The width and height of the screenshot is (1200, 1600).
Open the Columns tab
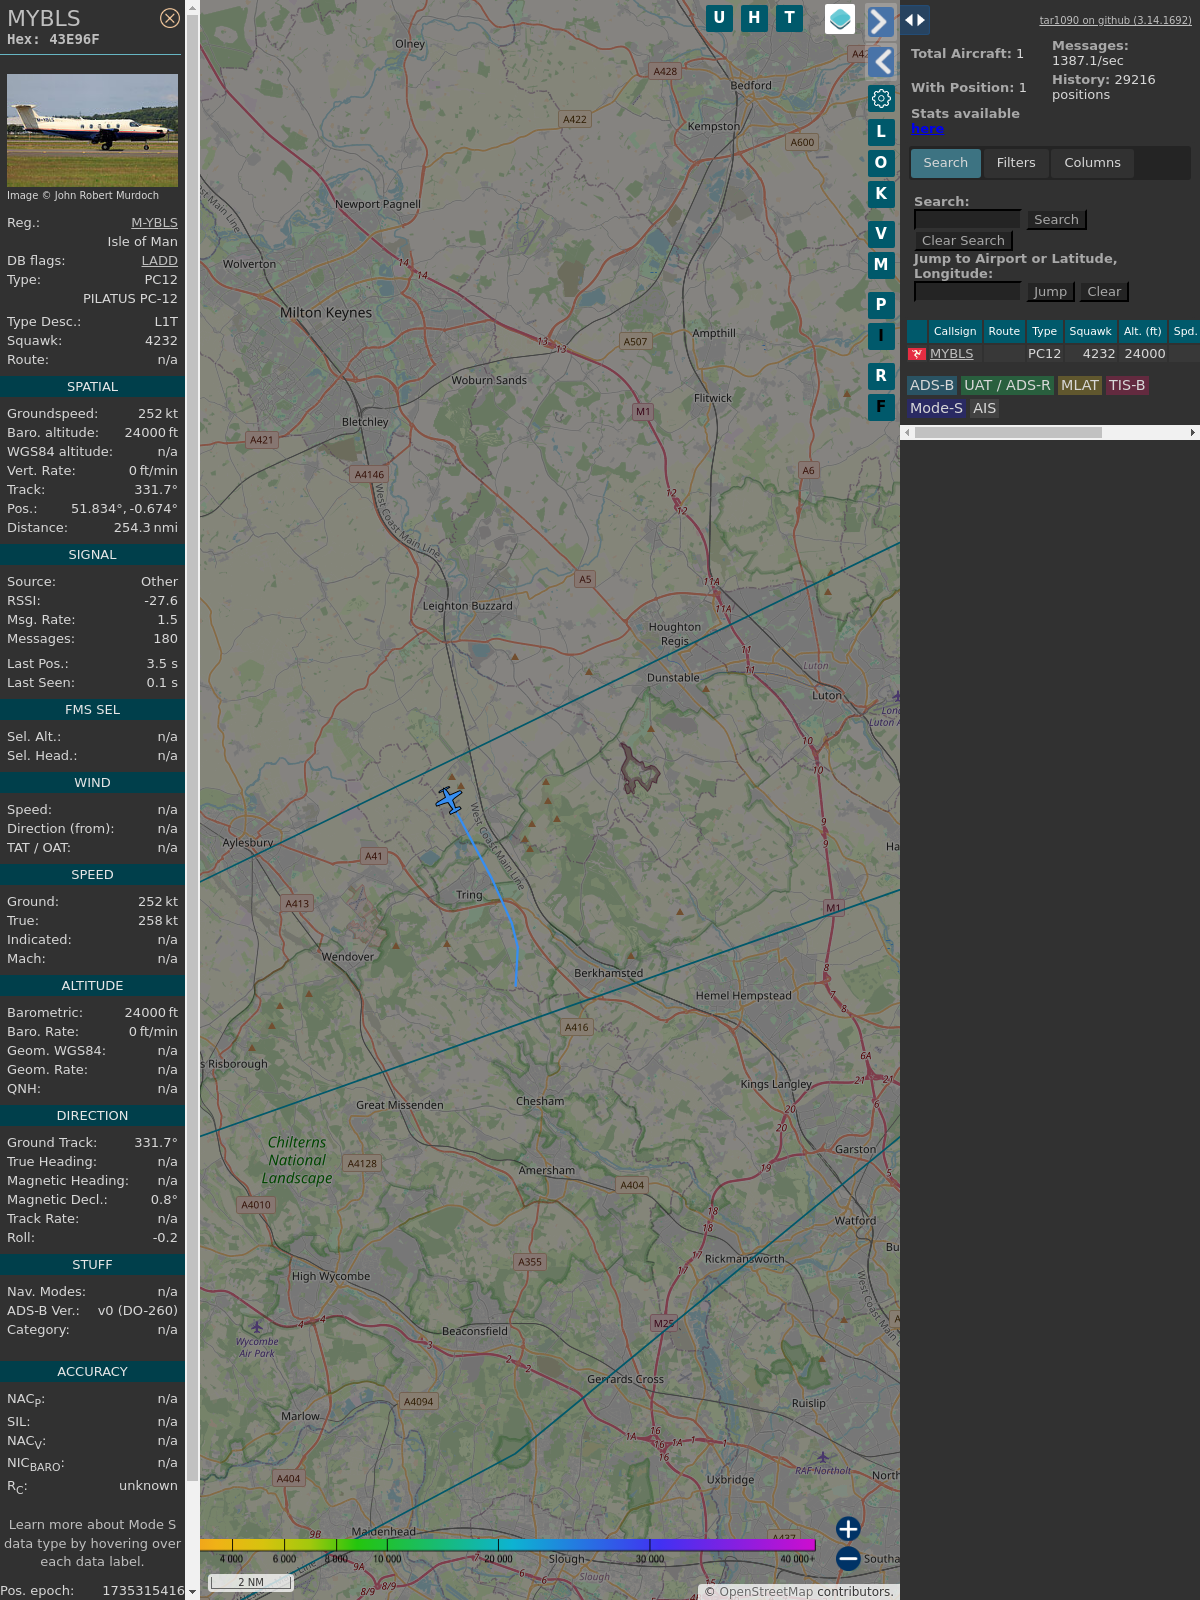1091,163
